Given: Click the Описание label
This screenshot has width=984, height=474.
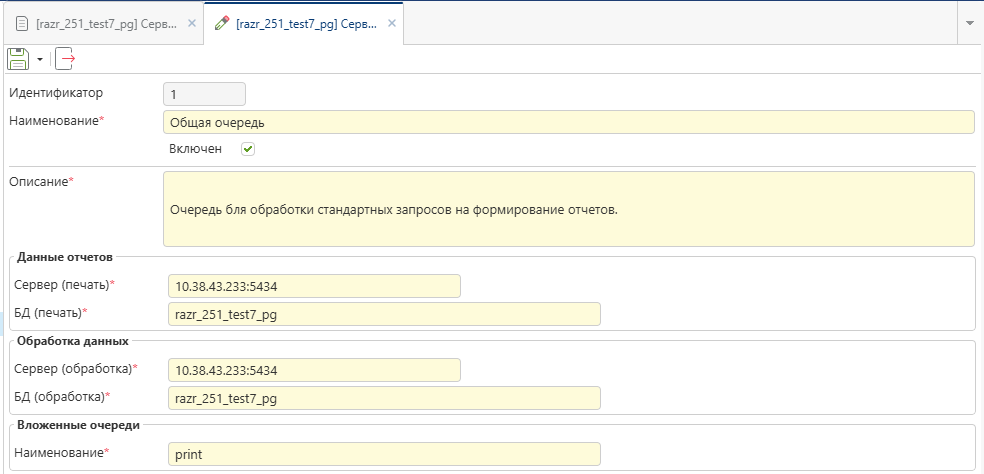Looking at the screenshot, I should click(41, 181).
